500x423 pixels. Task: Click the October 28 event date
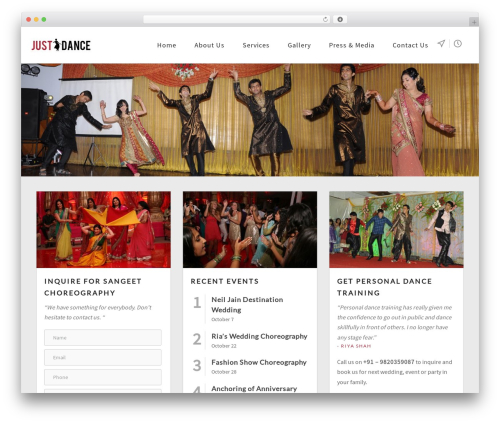224,372
